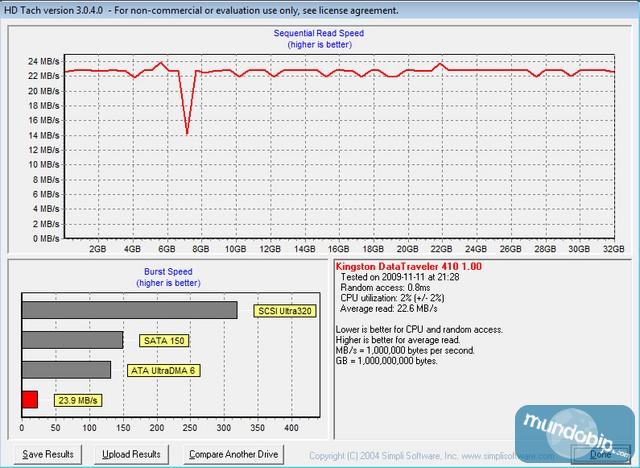Select the ATA UltraDMA 6 label

tap(164, 370)
